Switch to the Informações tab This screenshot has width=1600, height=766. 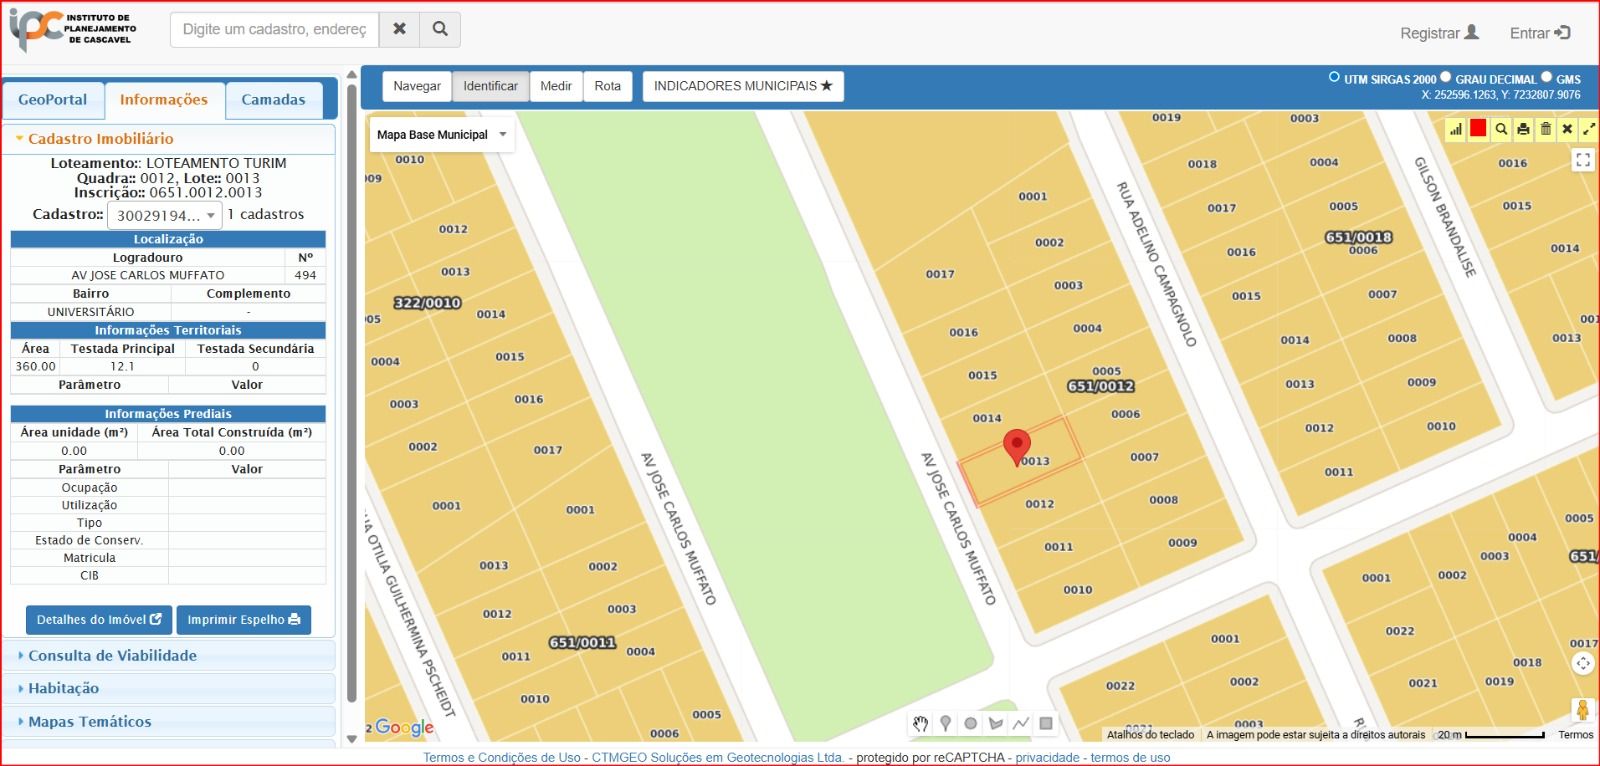(x=164, y=100)
